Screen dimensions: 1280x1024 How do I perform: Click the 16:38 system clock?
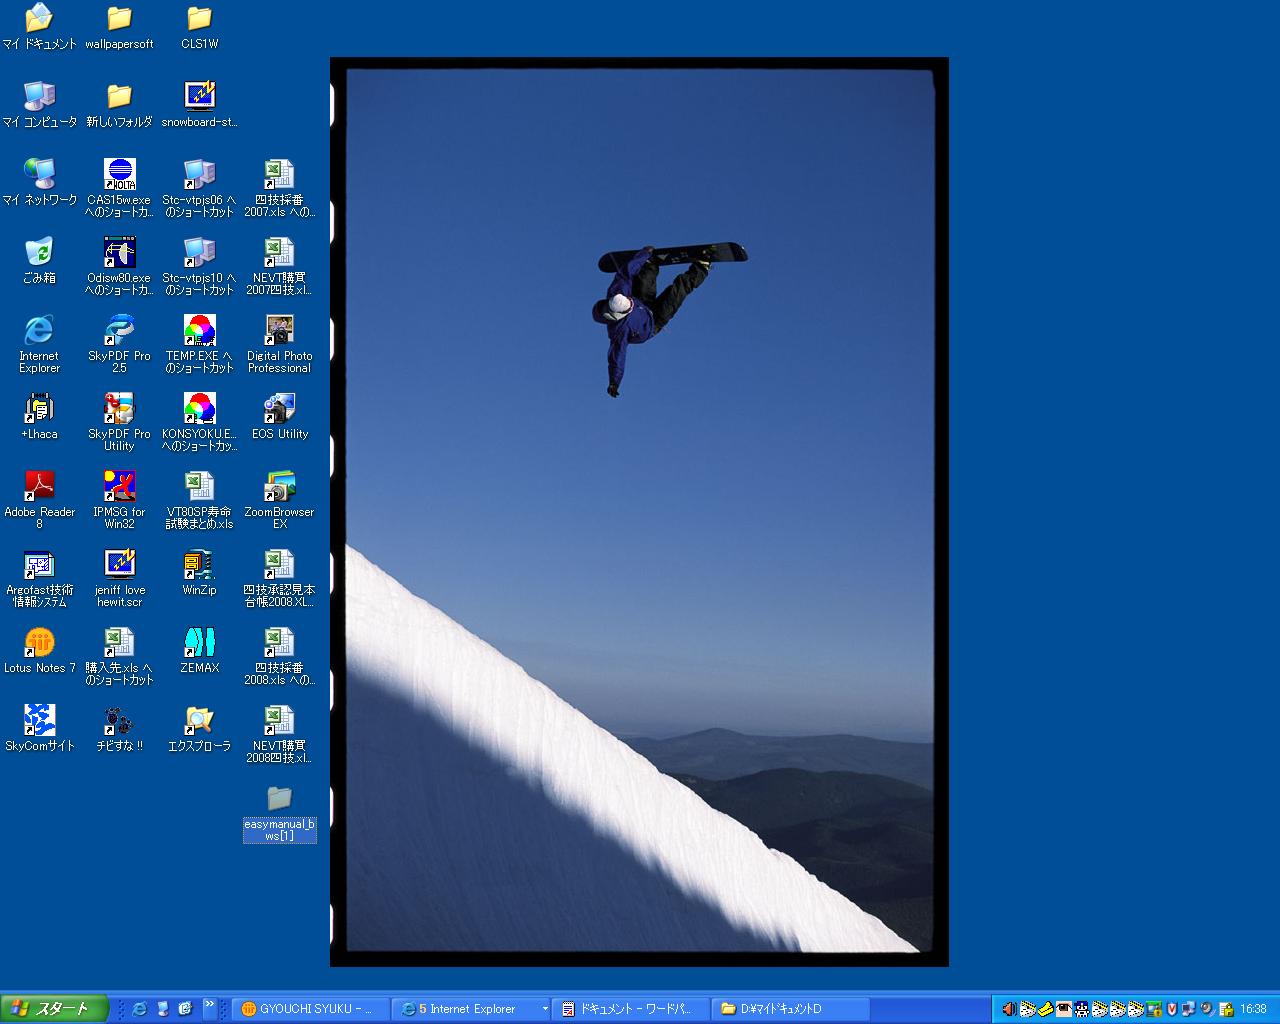1254,1009
